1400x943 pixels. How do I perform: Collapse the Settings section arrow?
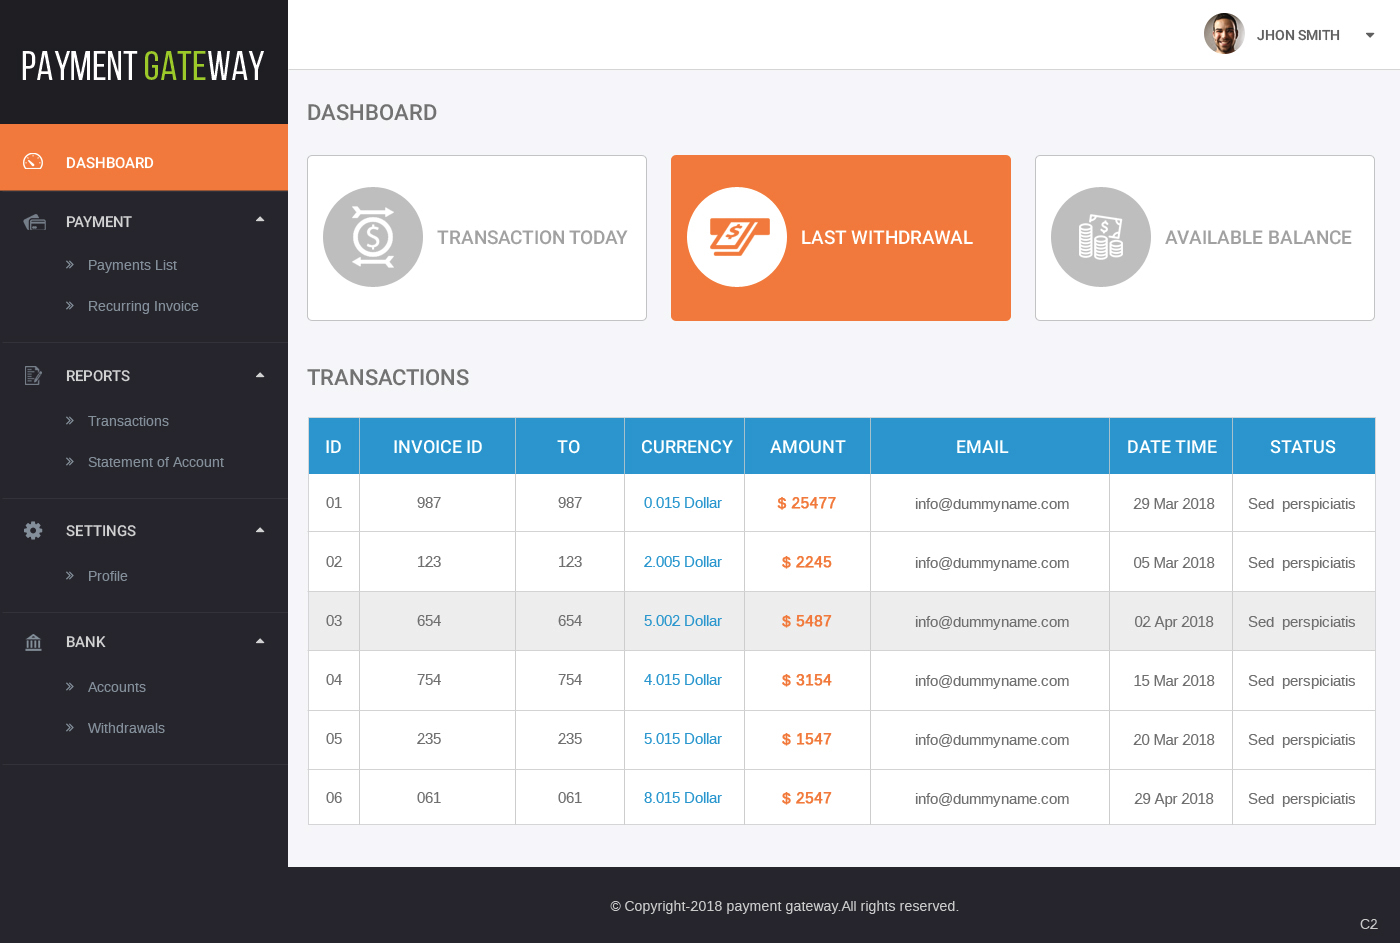(260, 530)
